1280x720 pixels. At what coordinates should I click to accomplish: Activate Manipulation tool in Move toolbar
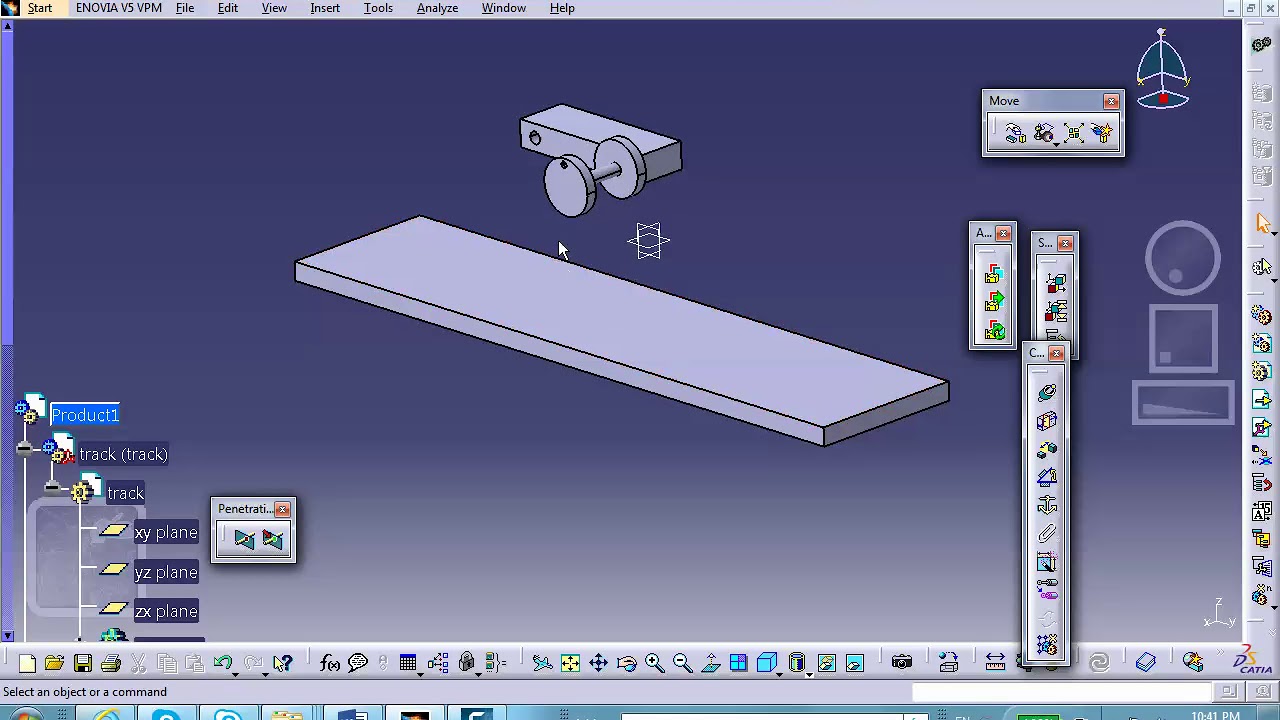(1015, 133)
